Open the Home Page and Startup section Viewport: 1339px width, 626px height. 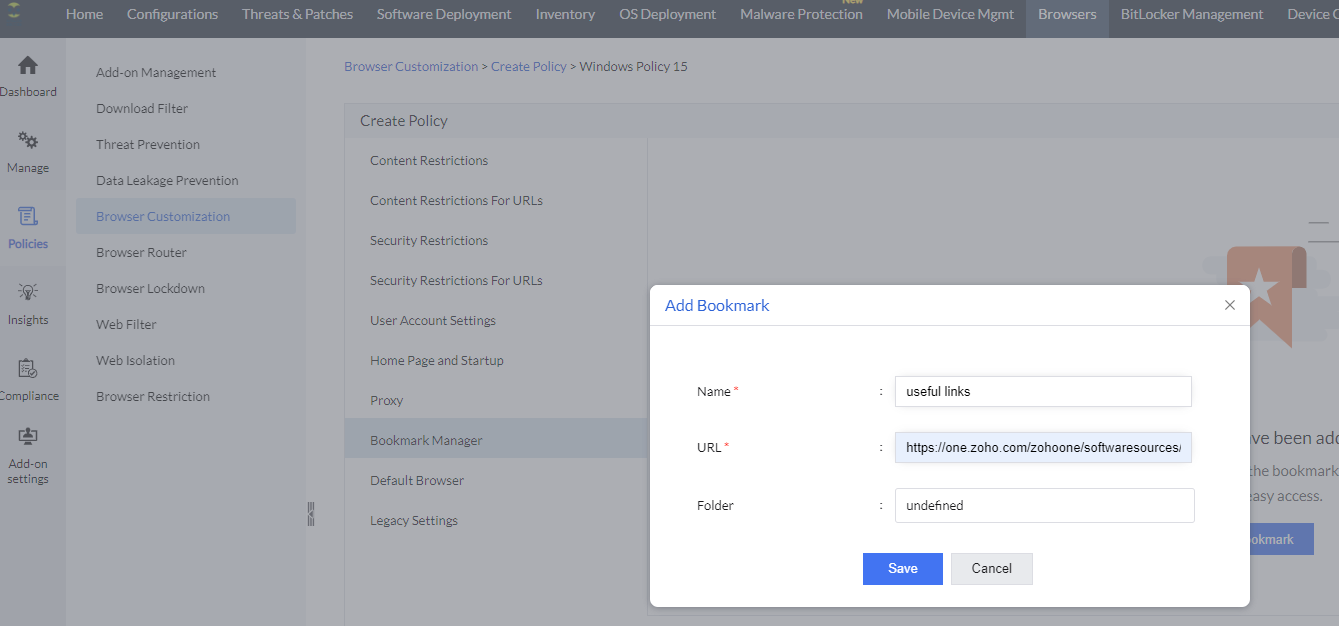coord(437,361)
